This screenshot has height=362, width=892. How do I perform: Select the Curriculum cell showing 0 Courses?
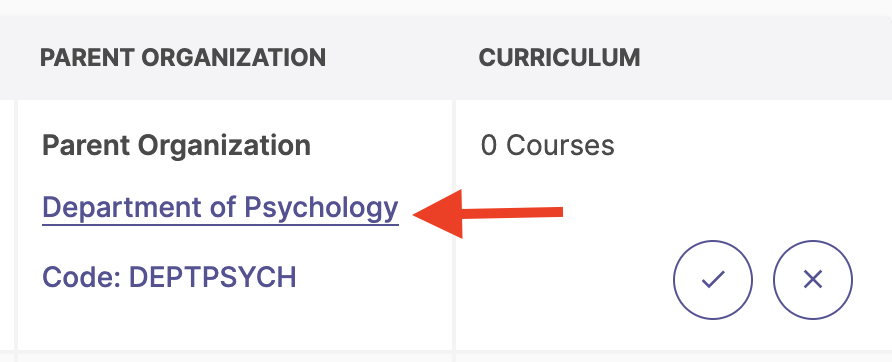674,225
